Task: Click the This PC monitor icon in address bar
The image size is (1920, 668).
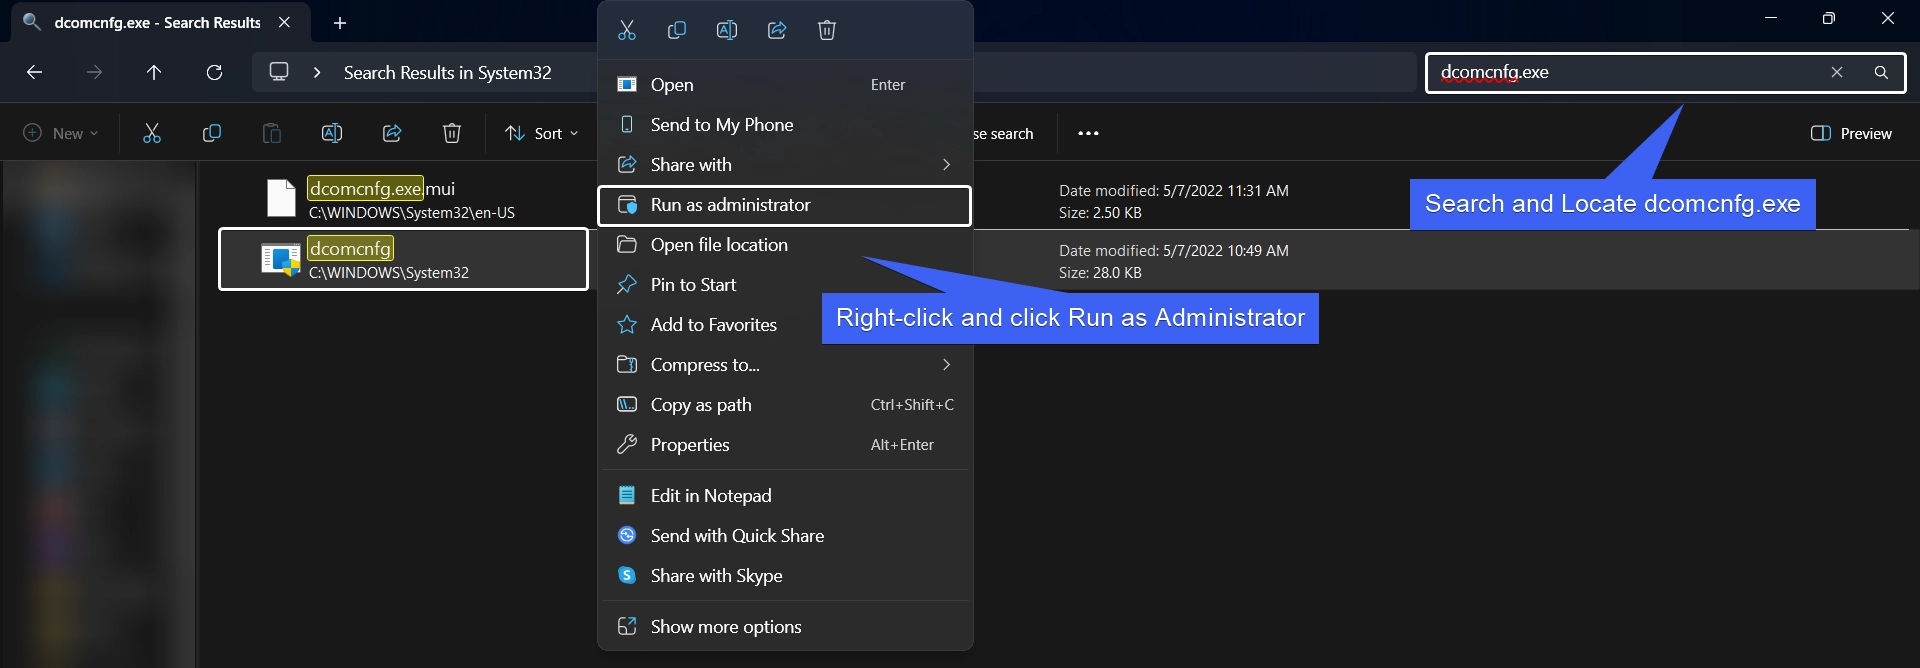Action: [279, 72]
